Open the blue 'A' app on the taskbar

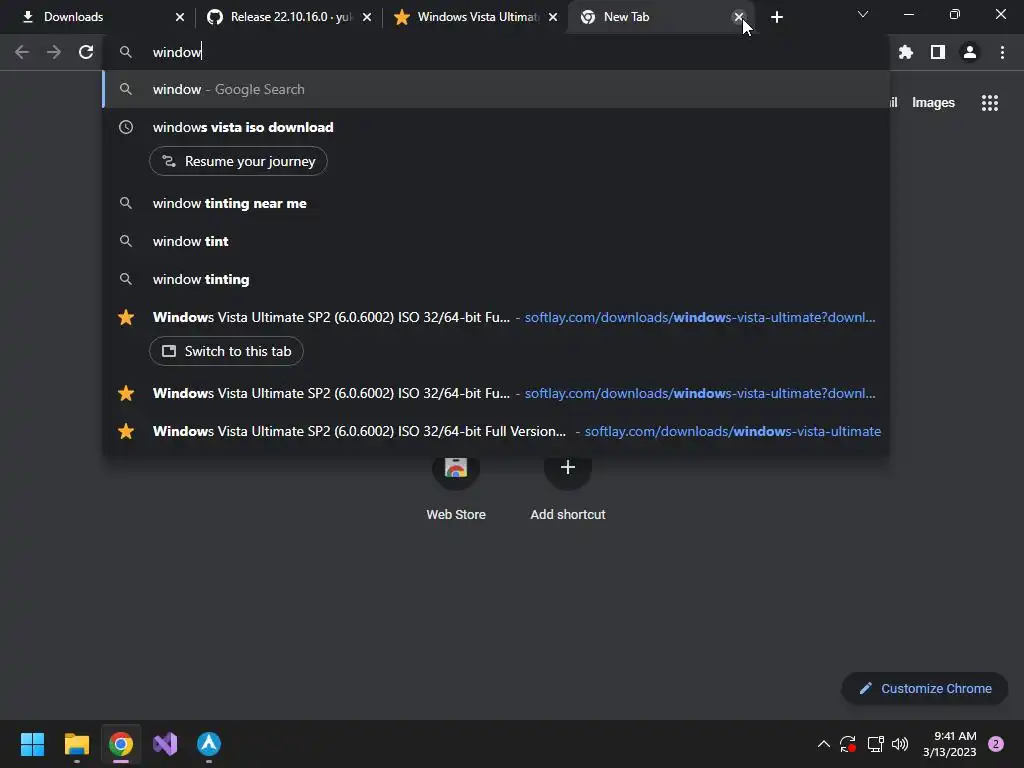pyautogui.click(x=209, y=744)
